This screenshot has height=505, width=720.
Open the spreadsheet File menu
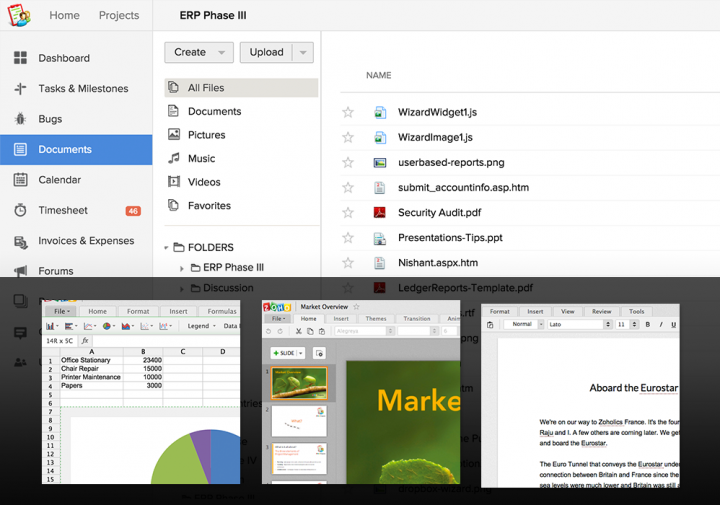pyautogui.click(x=62, y=311)
